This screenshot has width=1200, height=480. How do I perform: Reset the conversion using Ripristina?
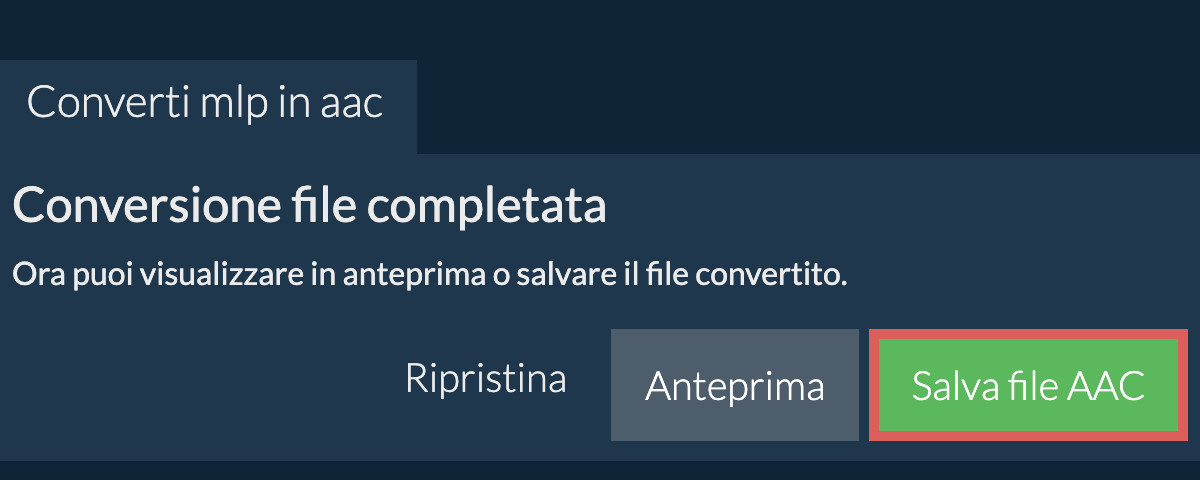485,379
